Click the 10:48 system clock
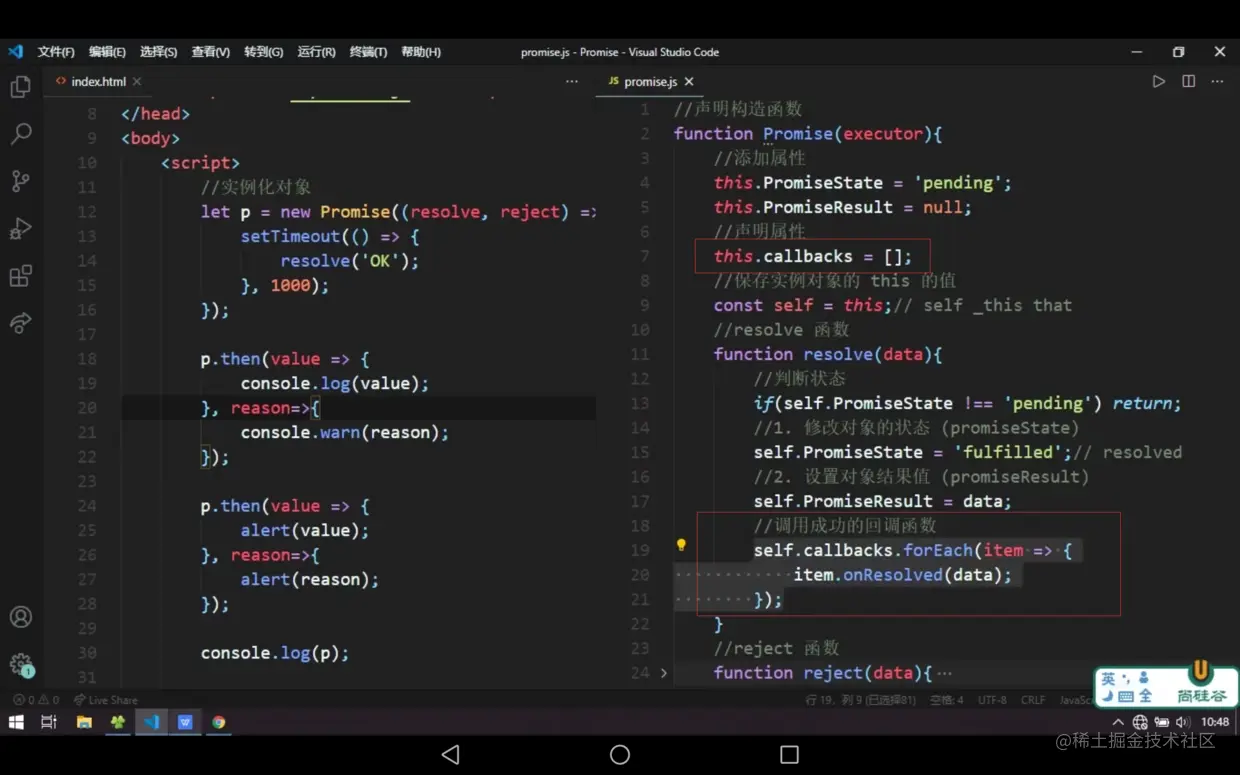This screenshot has width=1240, height=775. [x=1215, y=722]
